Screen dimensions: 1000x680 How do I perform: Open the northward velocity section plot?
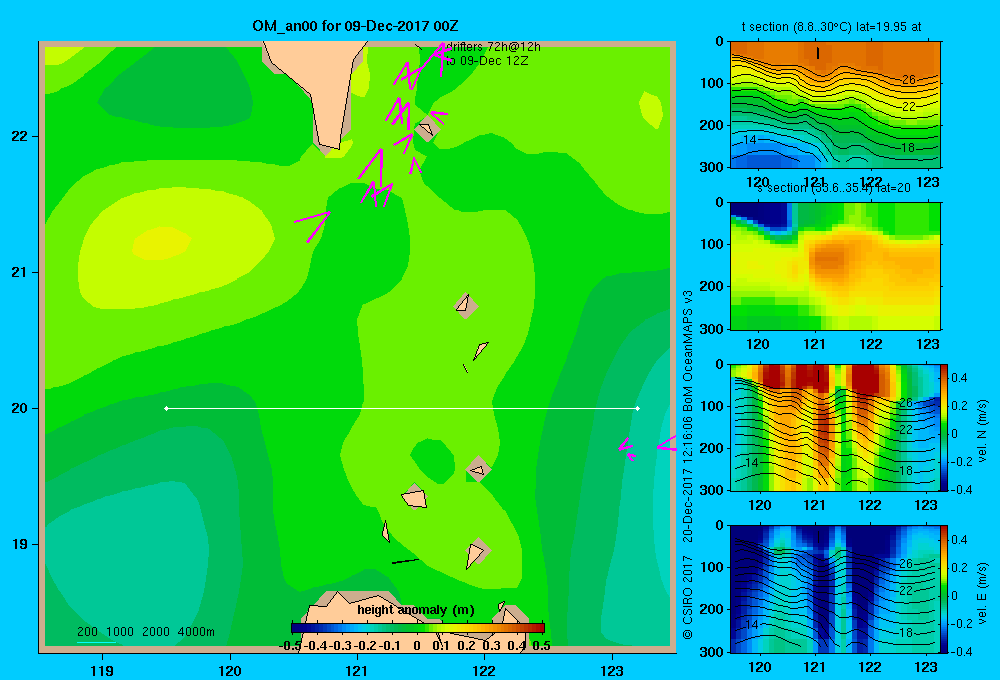(x=835, y=427)
